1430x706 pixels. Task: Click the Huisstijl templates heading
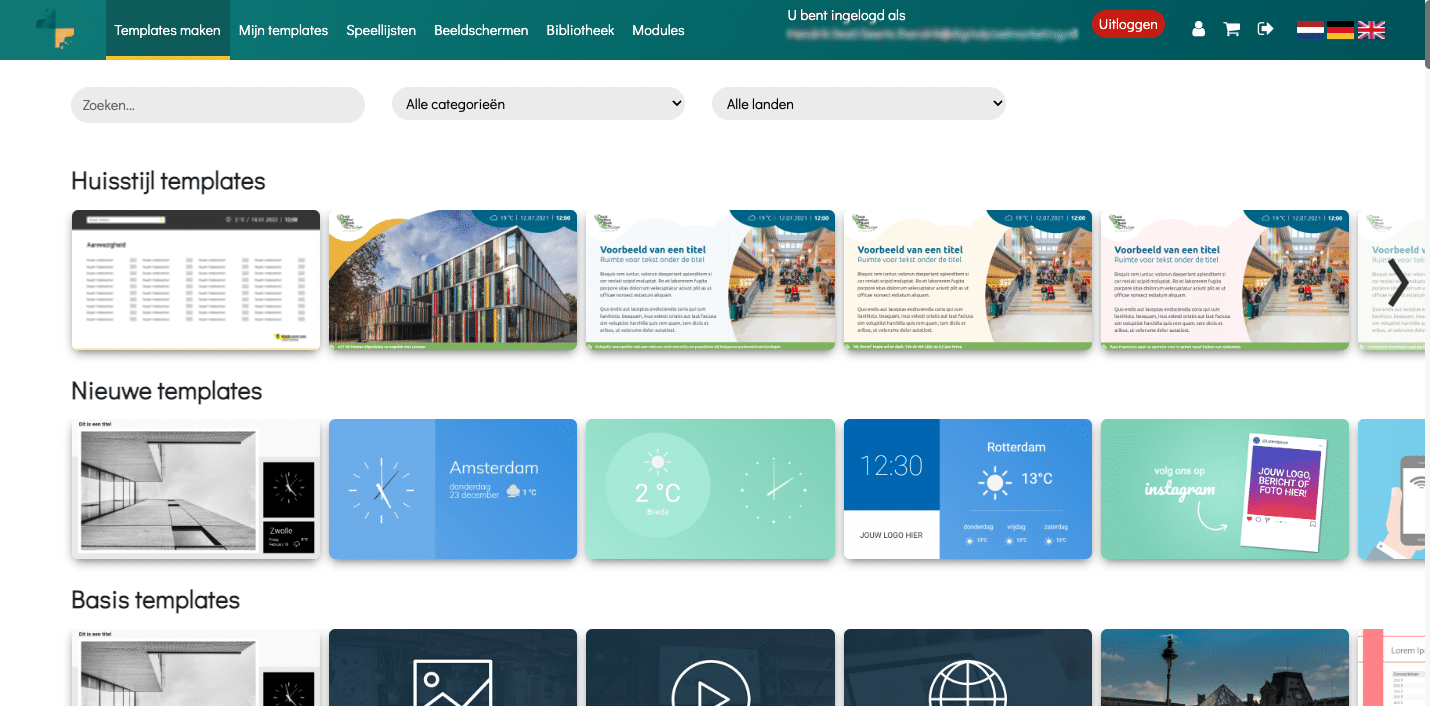tap(168, 181)
